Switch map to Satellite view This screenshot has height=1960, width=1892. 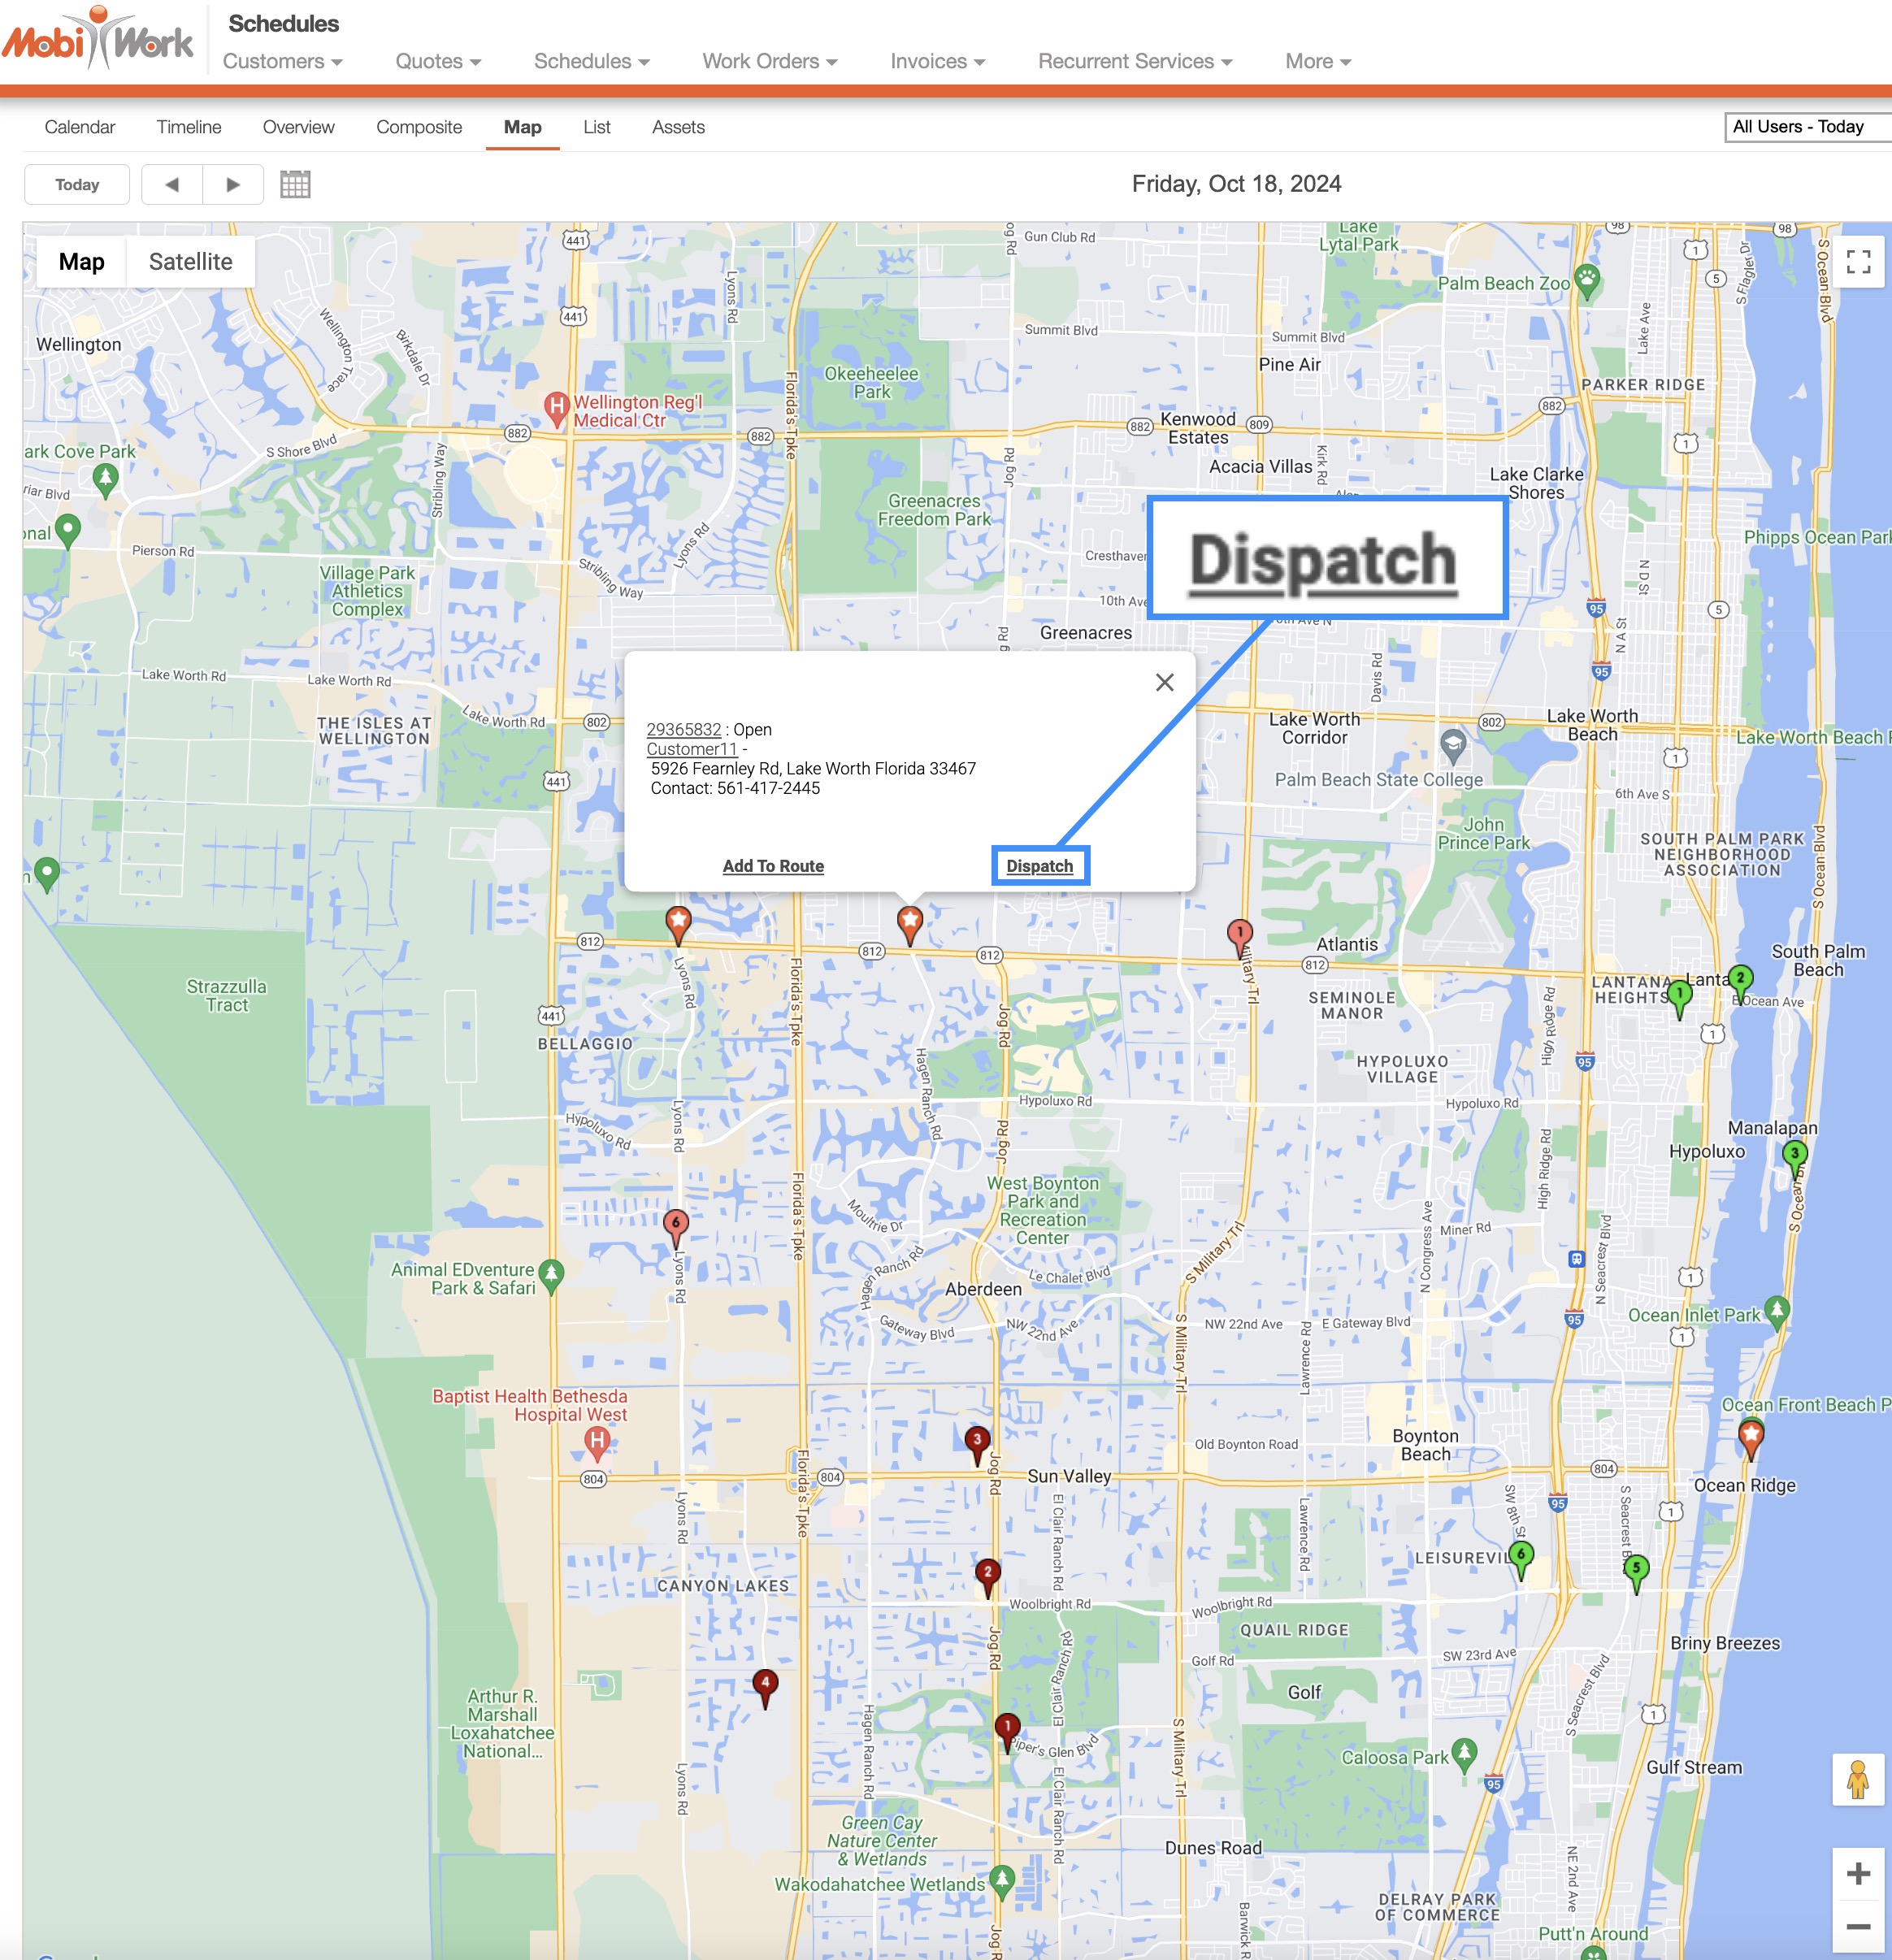pos(190,262)
